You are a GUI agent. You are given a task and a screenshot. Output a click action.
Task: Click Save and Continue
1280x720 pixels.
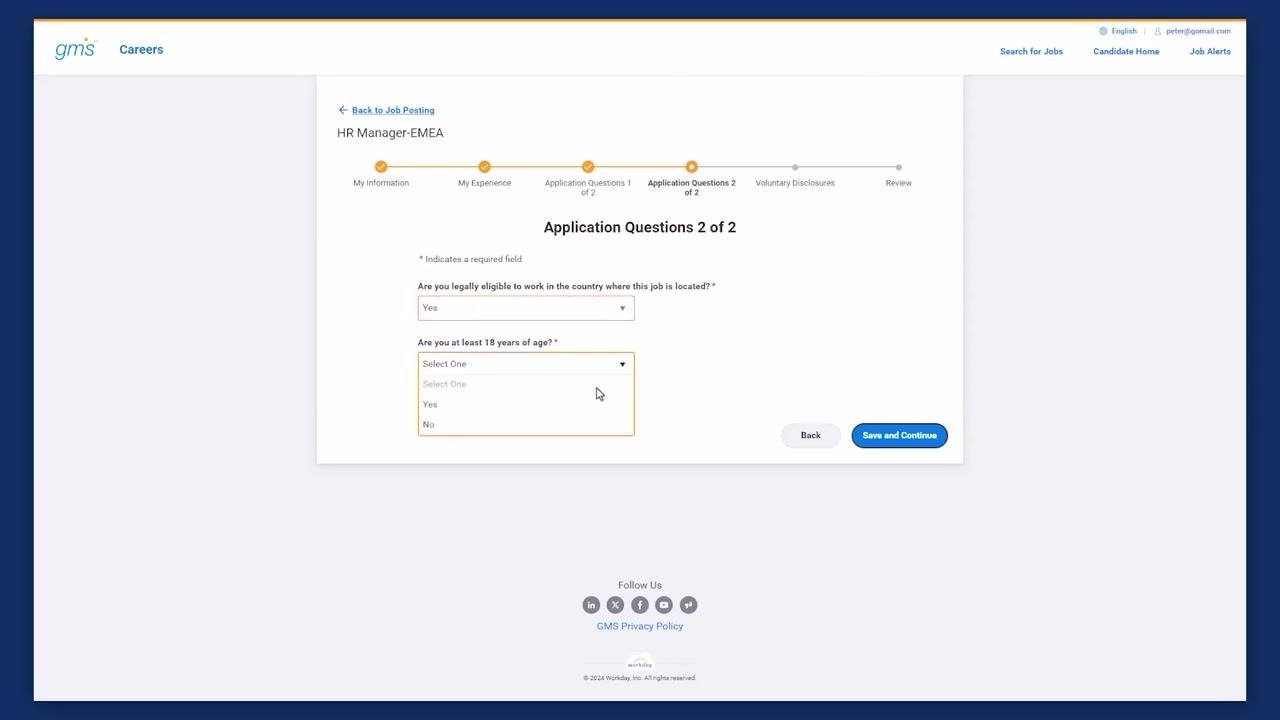(x=899, y=435)
